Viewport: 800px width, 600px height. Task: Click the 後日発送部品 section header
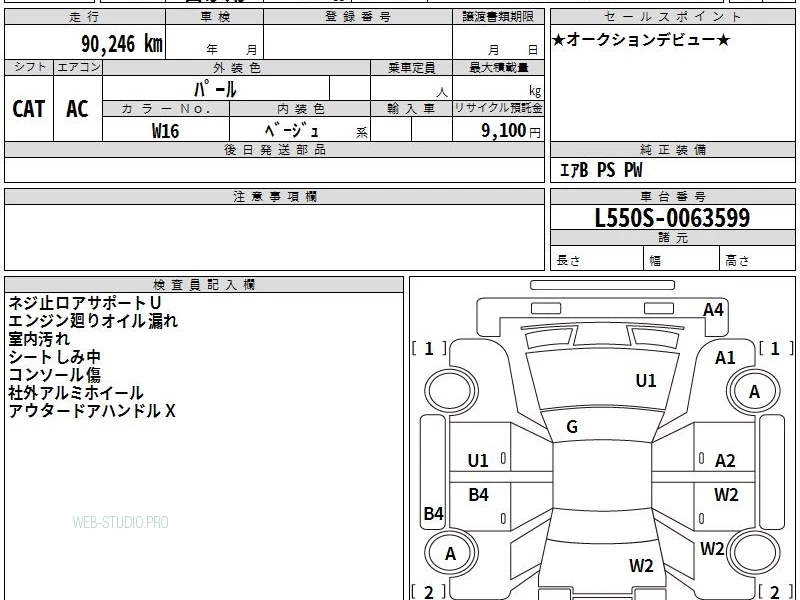[x=274, y=149]
